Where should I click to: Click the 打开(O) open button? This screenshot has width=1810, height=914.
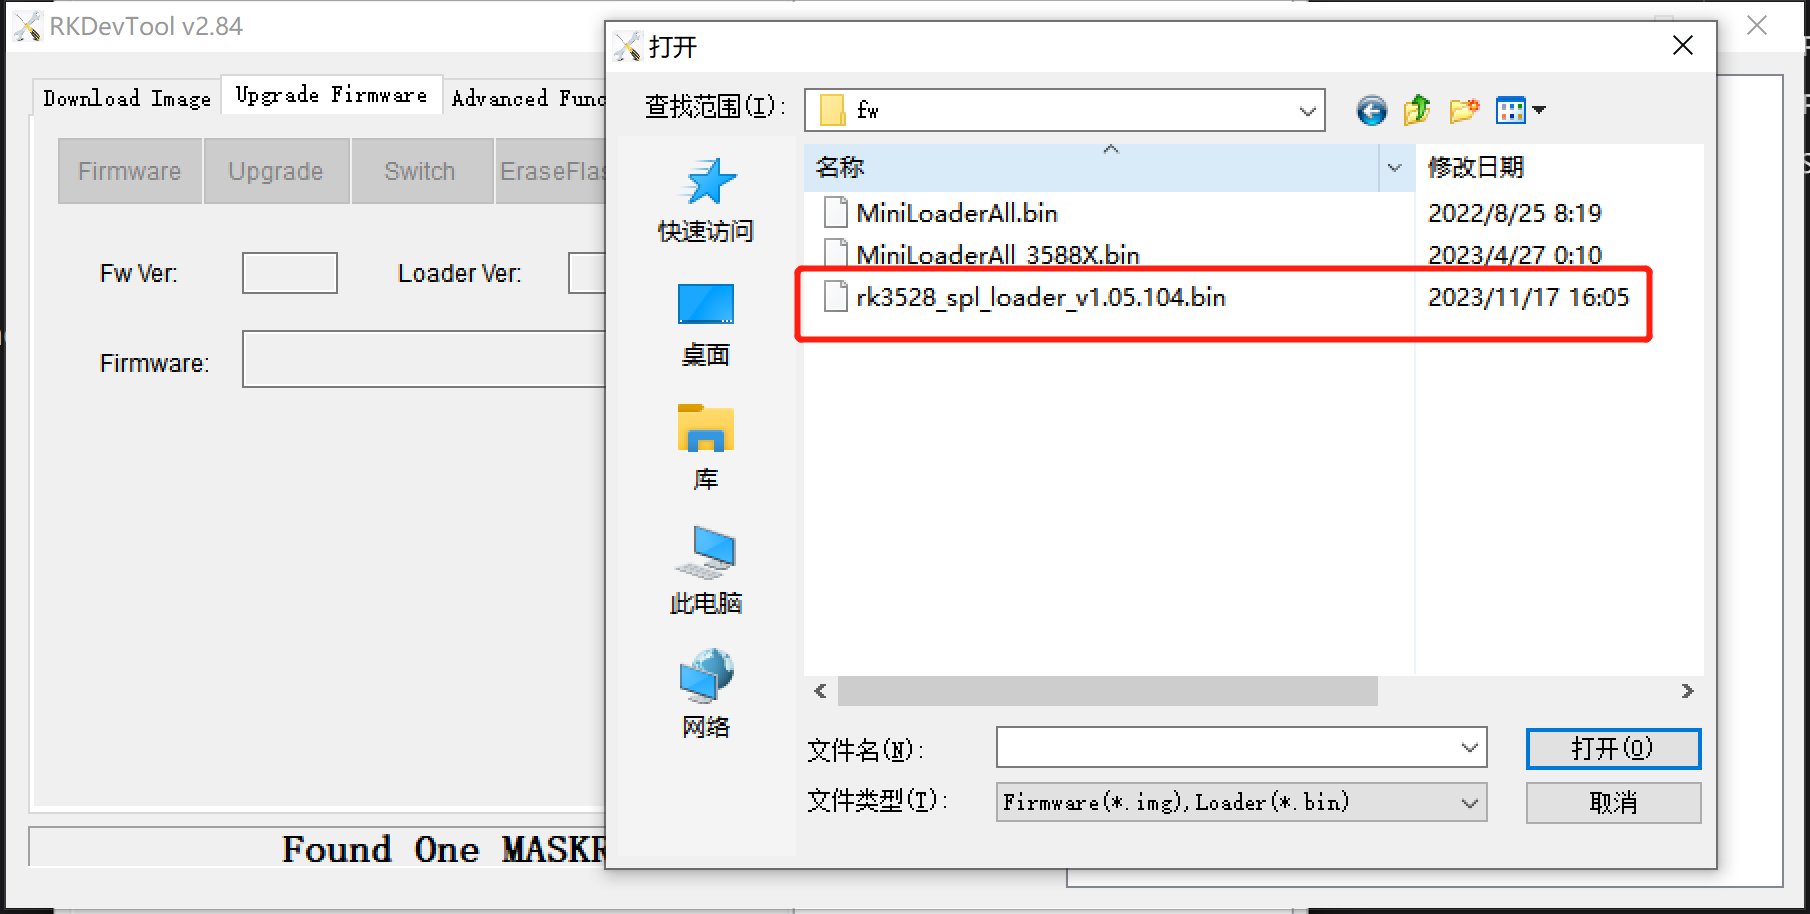click(1613, 748)
